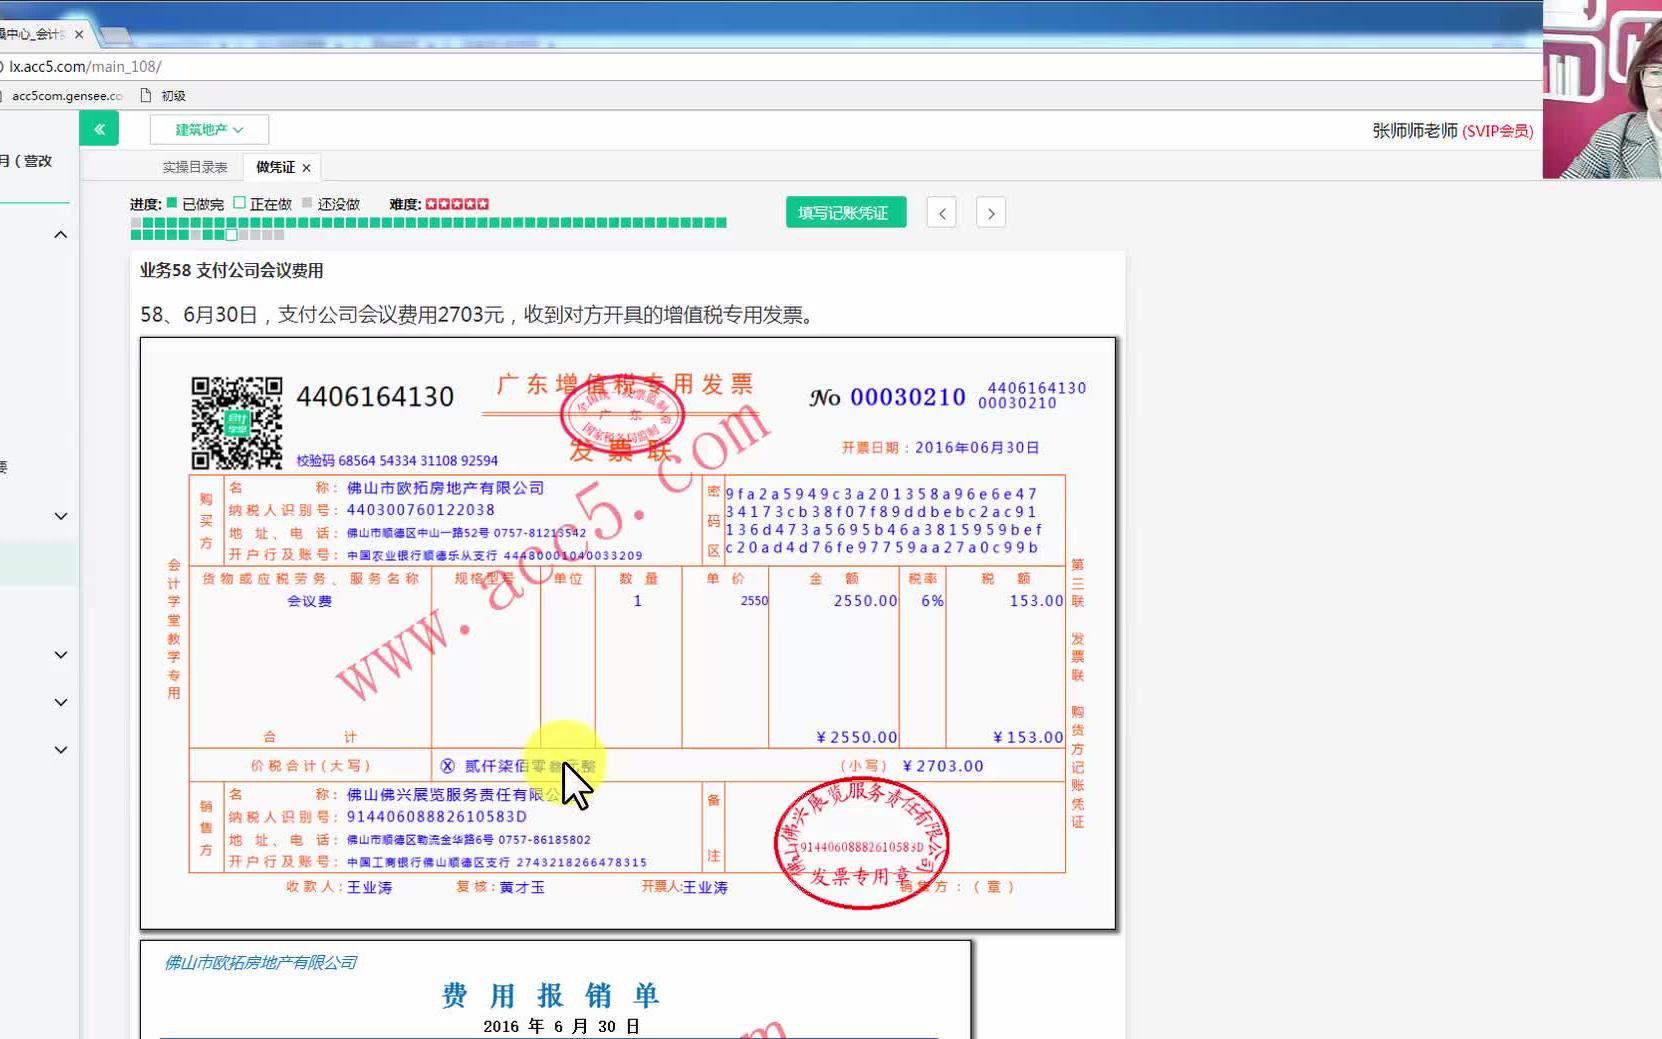Click the sidebar item 月(营改

[x=26, y=161]
